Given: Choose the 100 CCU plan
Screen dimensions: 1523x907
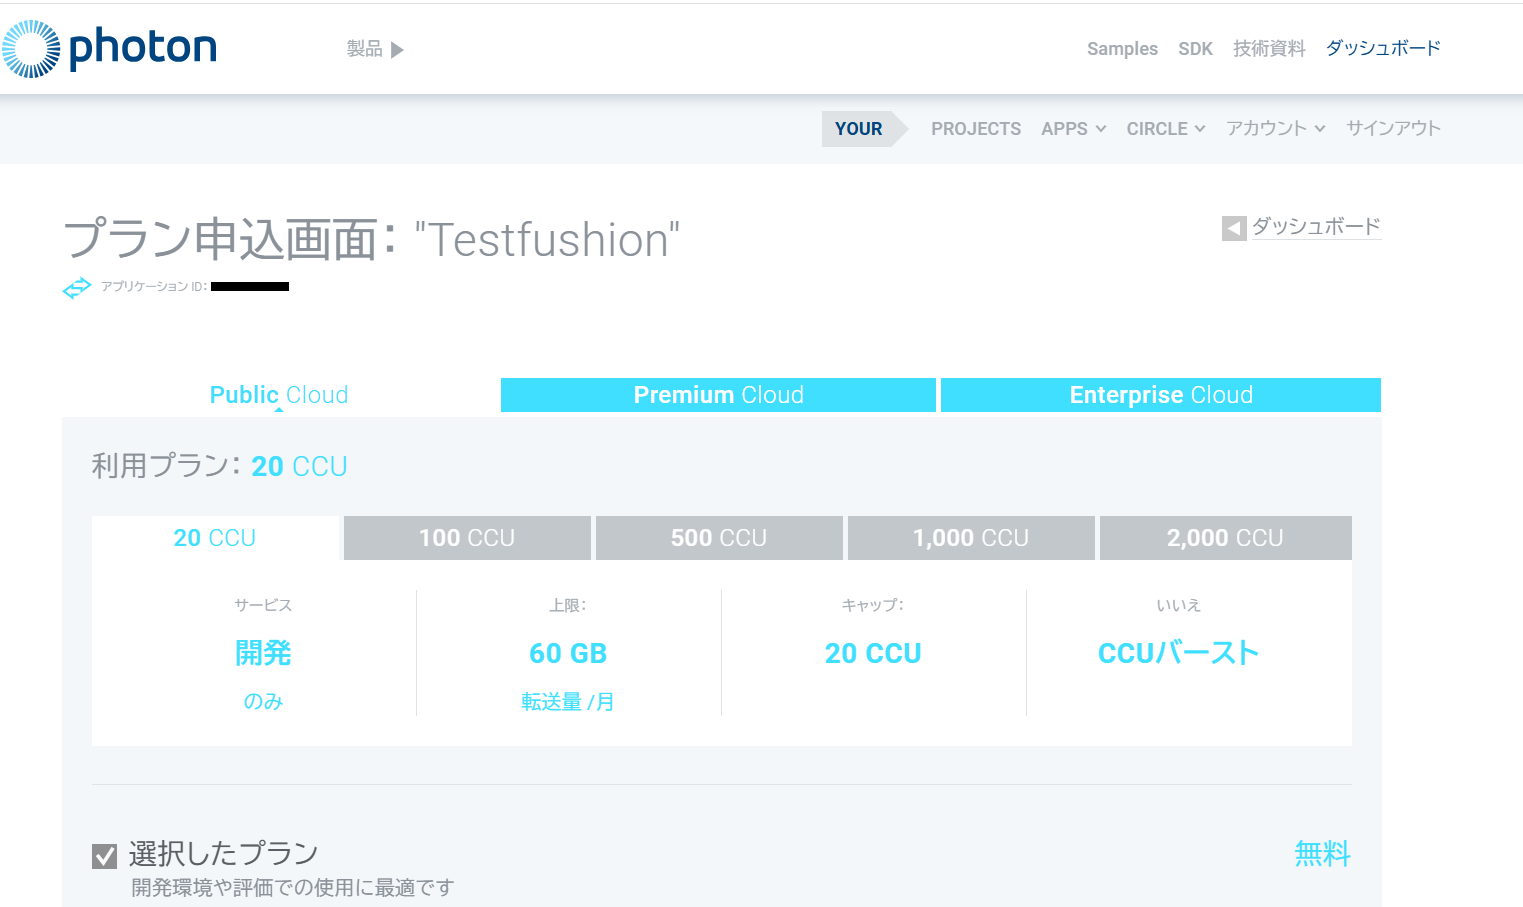Looking at the screenshot, I should (466, 538).
